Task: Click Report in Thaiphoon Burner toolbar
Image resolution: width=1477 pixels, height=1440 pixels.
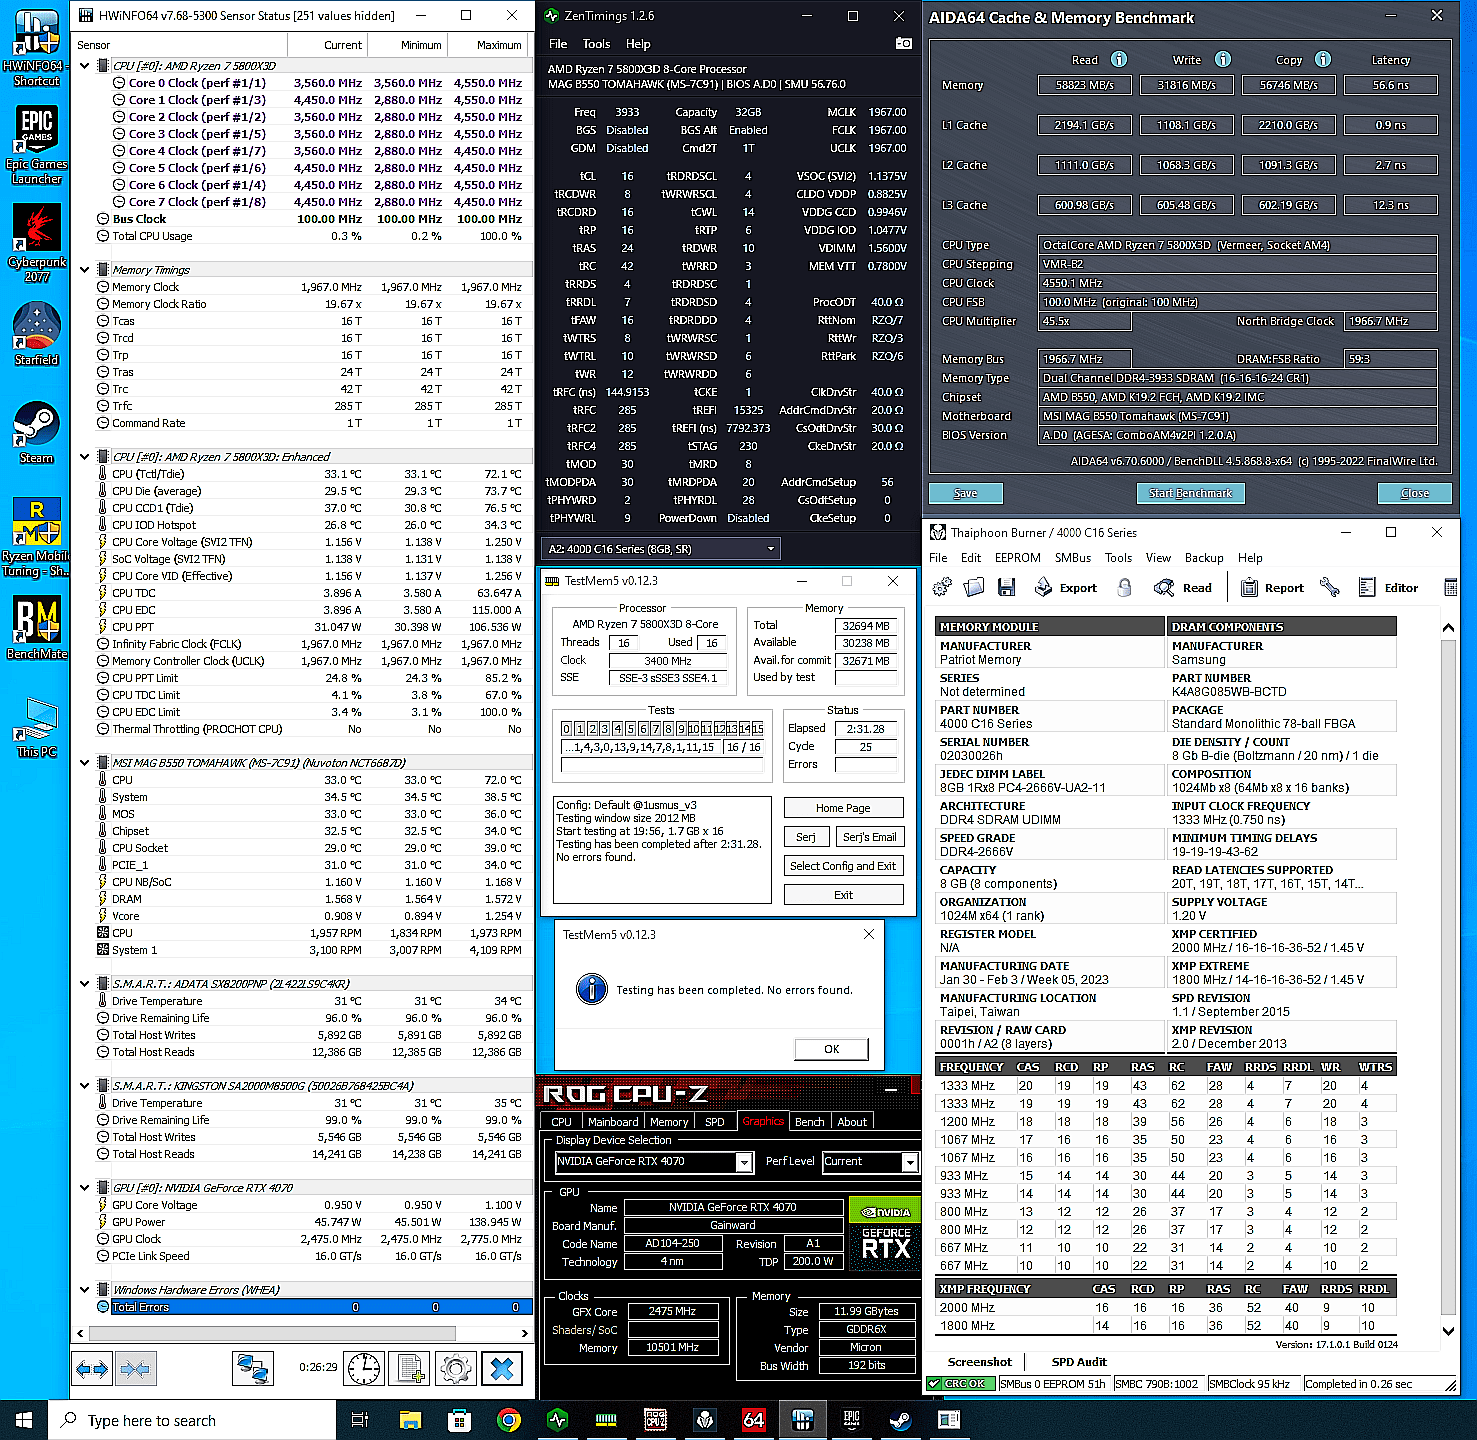Action: tap(1272, 587)
